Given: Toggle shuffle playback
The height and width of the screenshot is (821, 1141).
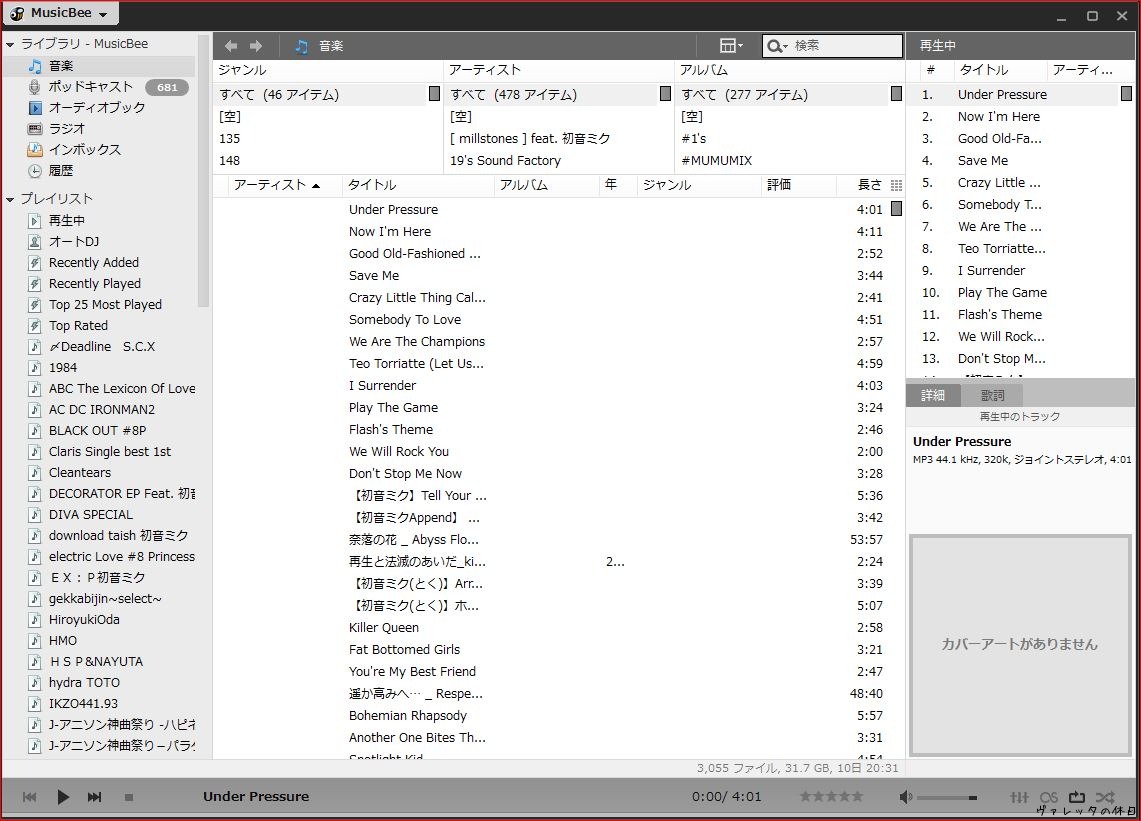Looking at the screenshot, I should (1105, 798).
